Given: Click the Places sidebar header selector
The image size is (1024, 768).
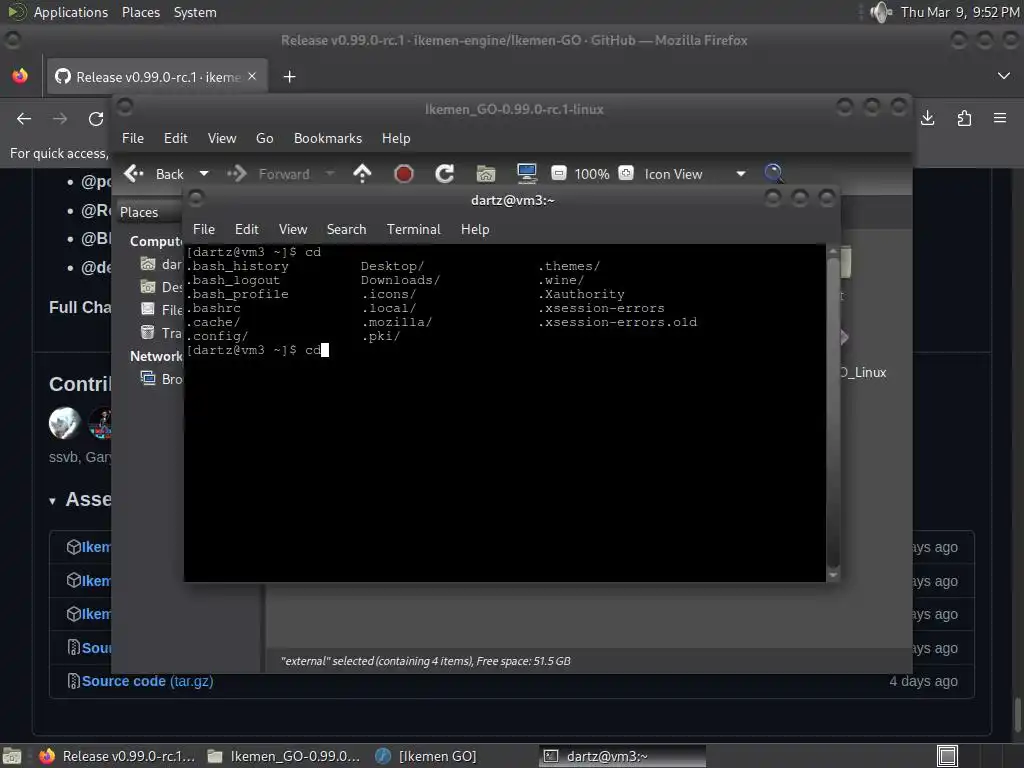Looking at the screenshot, I should (149, 212).
